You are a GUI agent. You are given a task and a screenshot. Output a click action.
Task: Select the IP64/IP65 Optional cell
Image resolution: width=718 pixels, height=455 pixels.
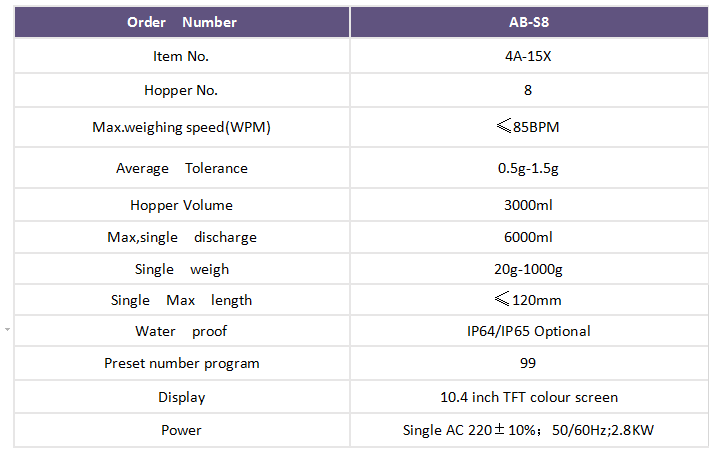tap(529, 331)
